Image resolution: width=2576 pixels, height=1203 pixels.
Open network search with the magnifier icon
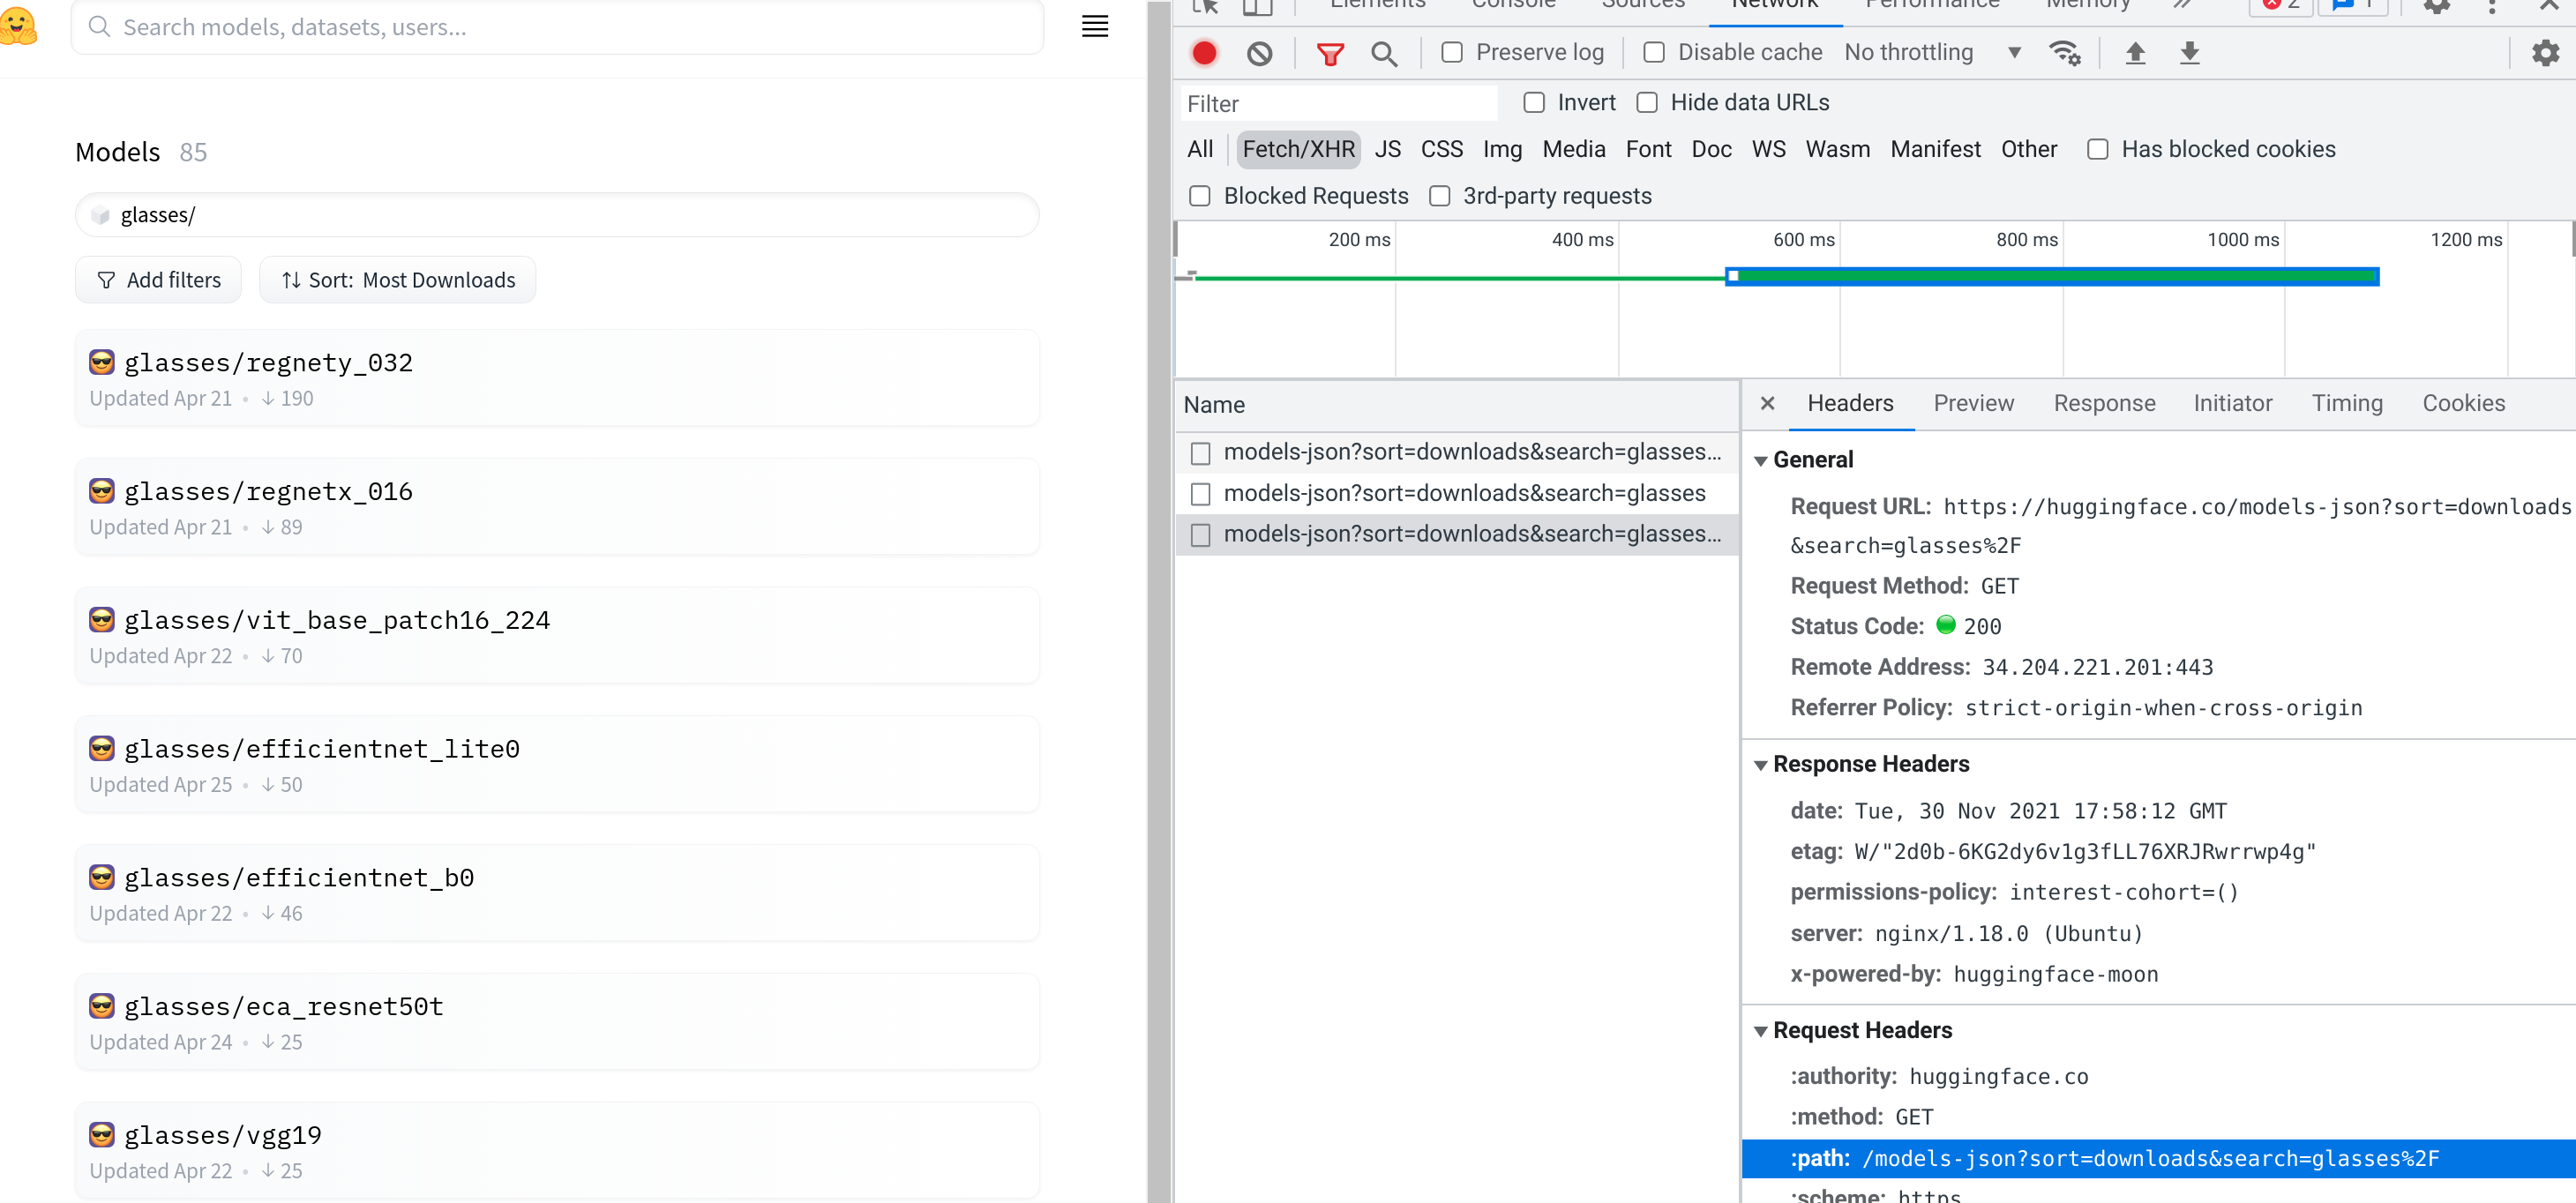[1385, 53]
